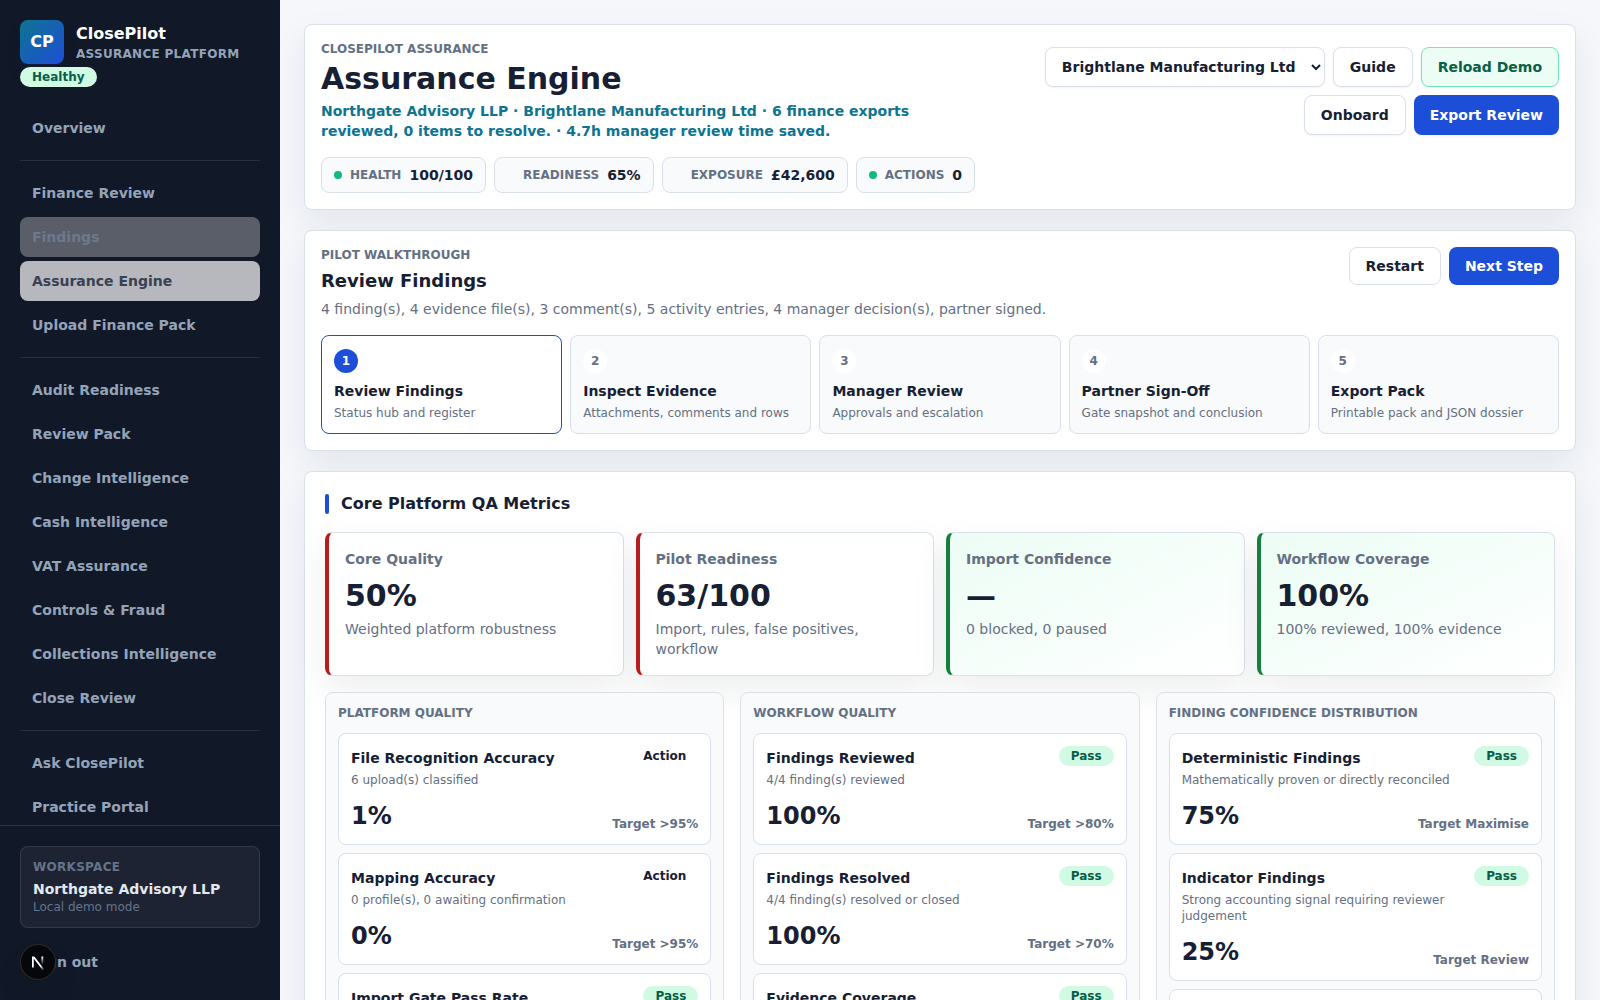Open the Pilot Readiness 63/100 card
1600x1000 pixels.
click(785, 604)
